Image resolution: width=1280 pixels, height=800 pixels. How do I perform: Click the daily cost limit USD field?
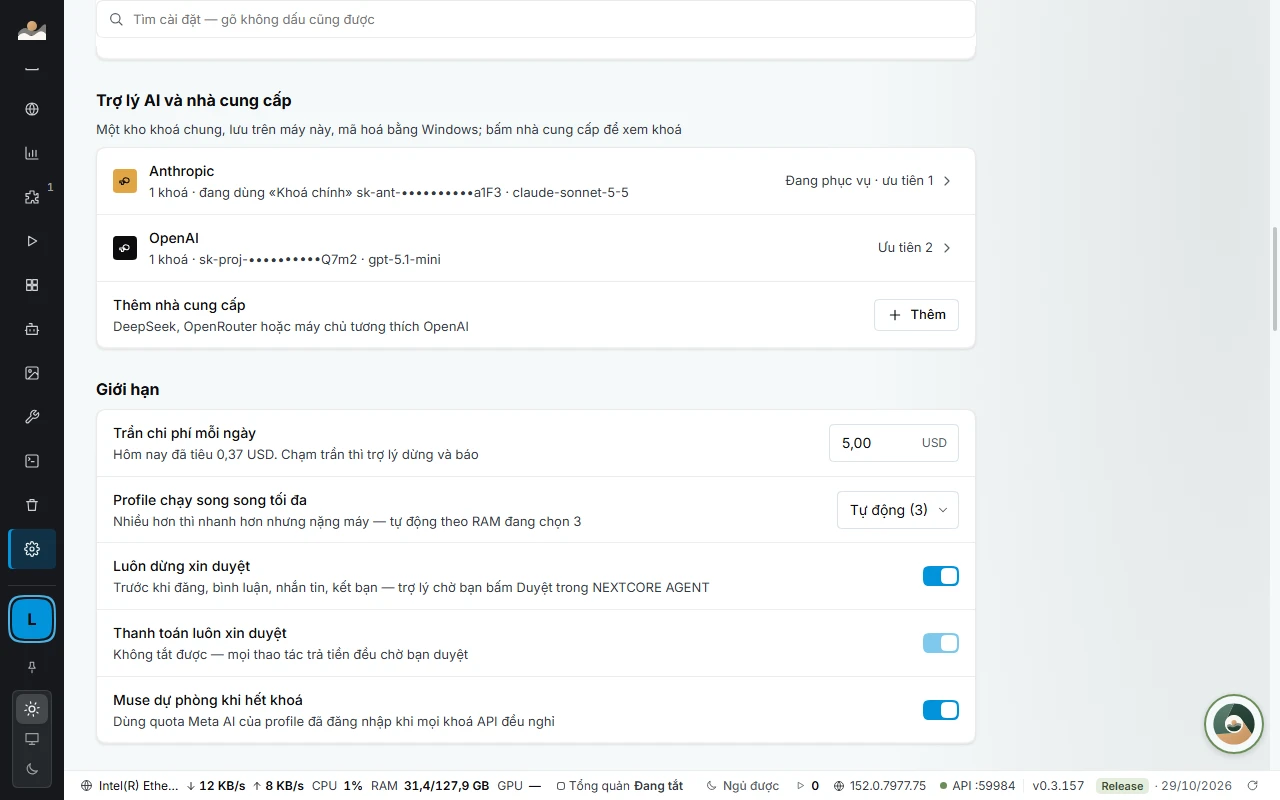click(x=893, y=443)
